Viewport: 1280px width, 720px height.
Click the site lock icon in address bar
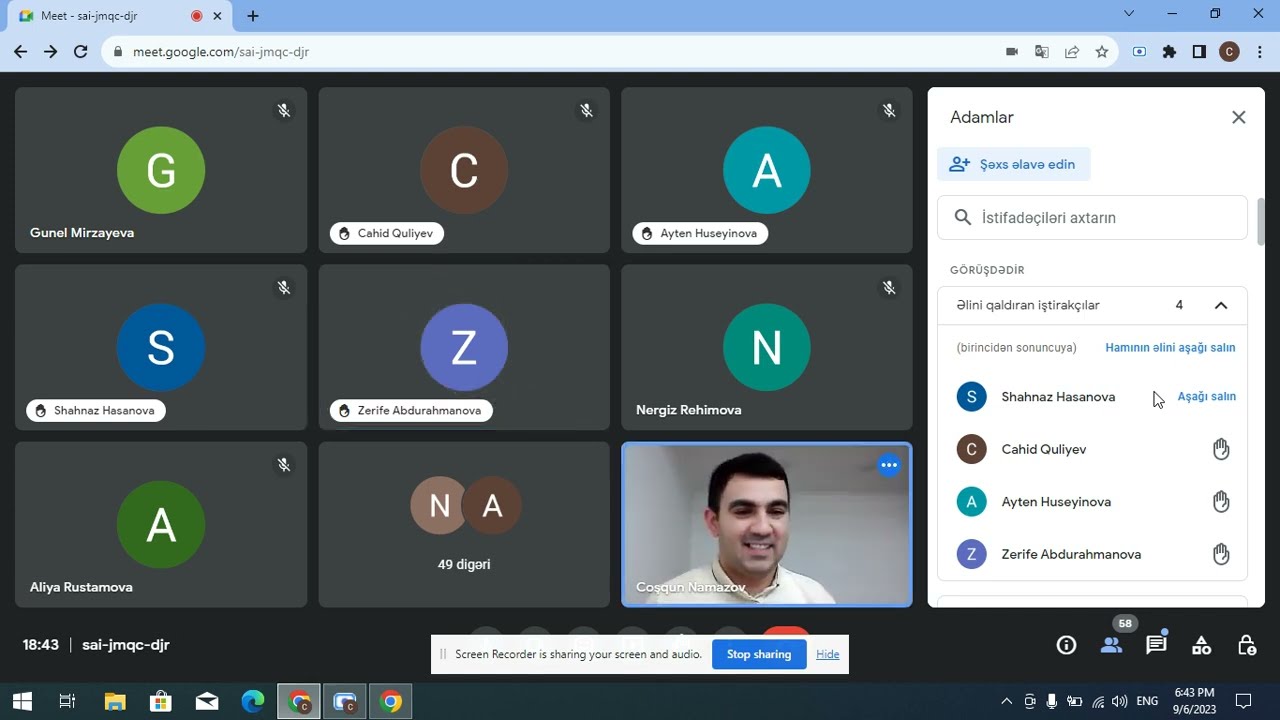coord(118,52)
